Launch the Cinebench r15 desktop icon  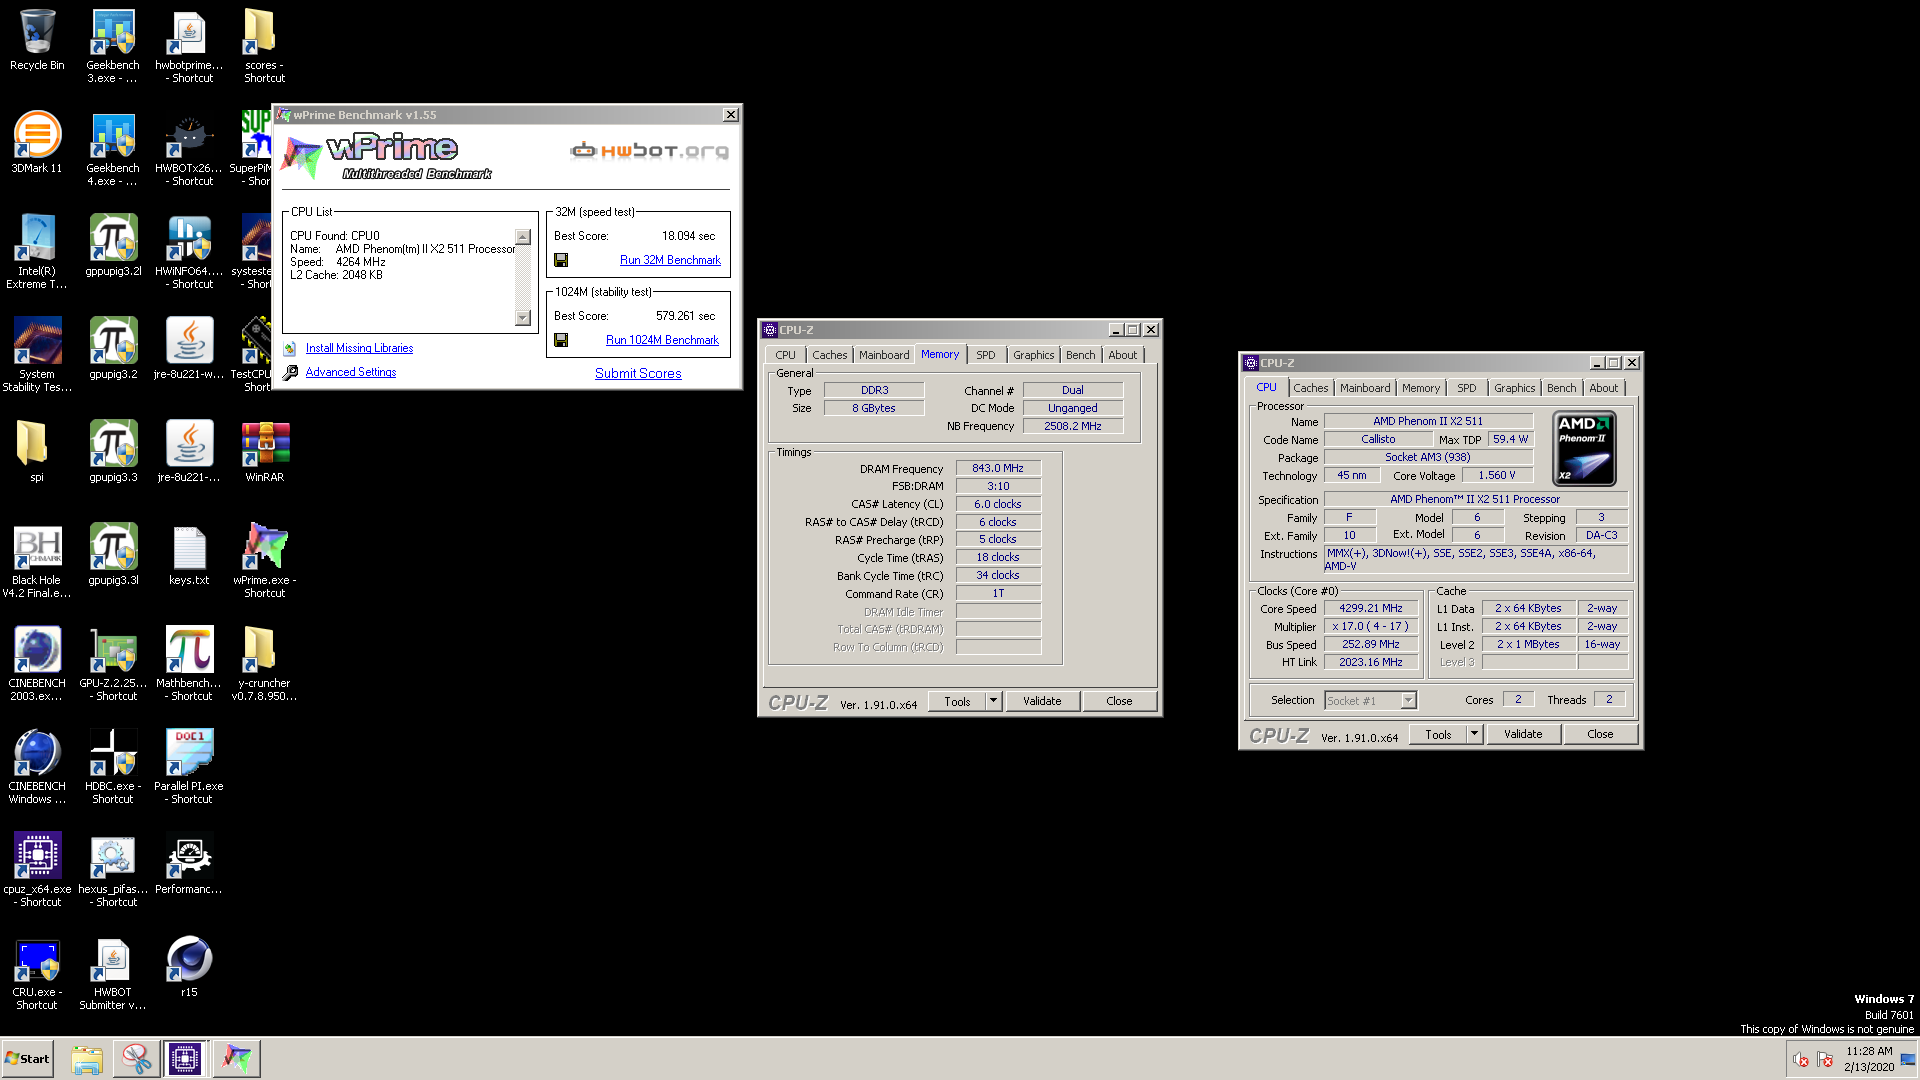tap(189, 967)
